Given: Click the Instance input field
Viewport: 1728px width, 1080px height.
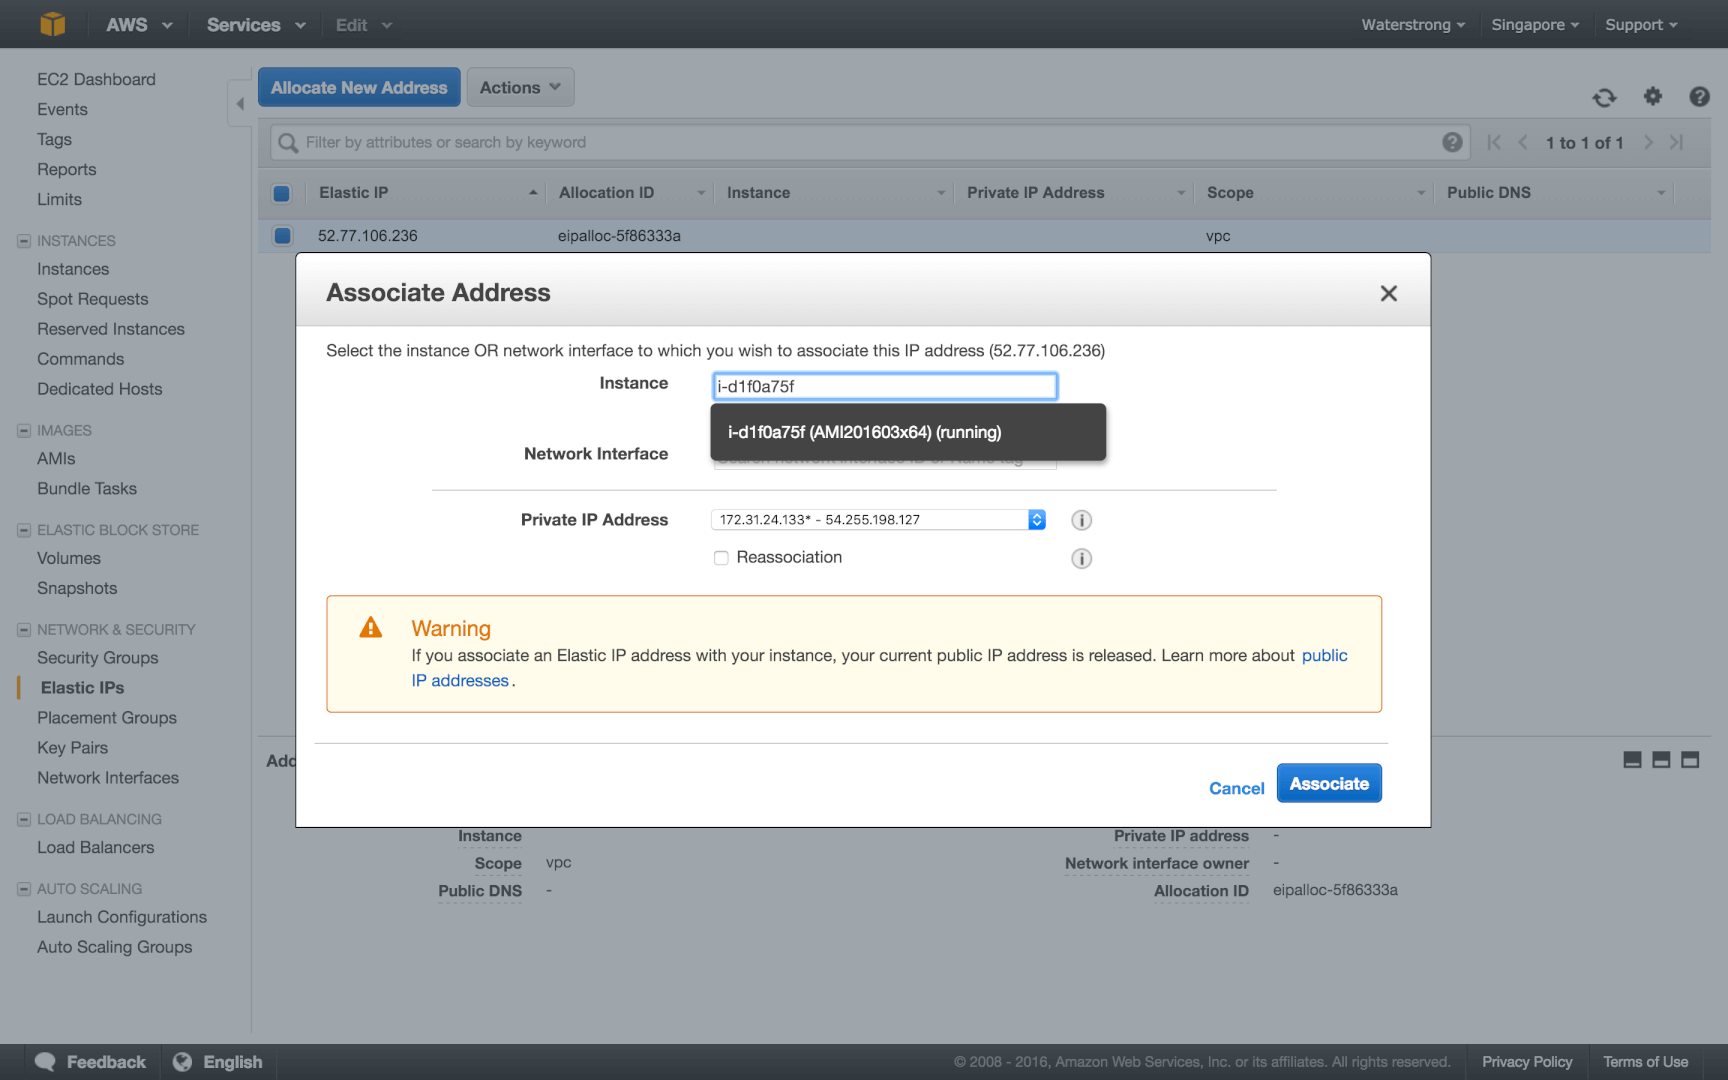Looking at the screenshot, I should 885,386.
